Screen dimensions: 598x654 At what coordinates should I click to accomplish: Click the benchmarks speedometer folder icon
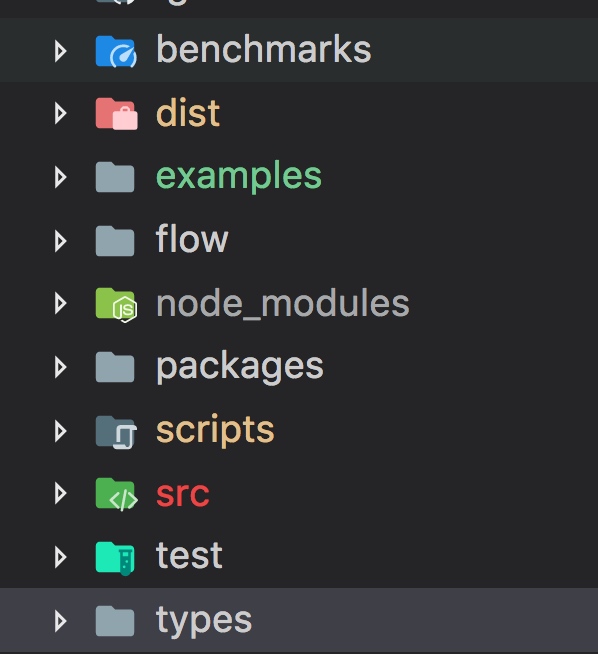click(116, 52)
